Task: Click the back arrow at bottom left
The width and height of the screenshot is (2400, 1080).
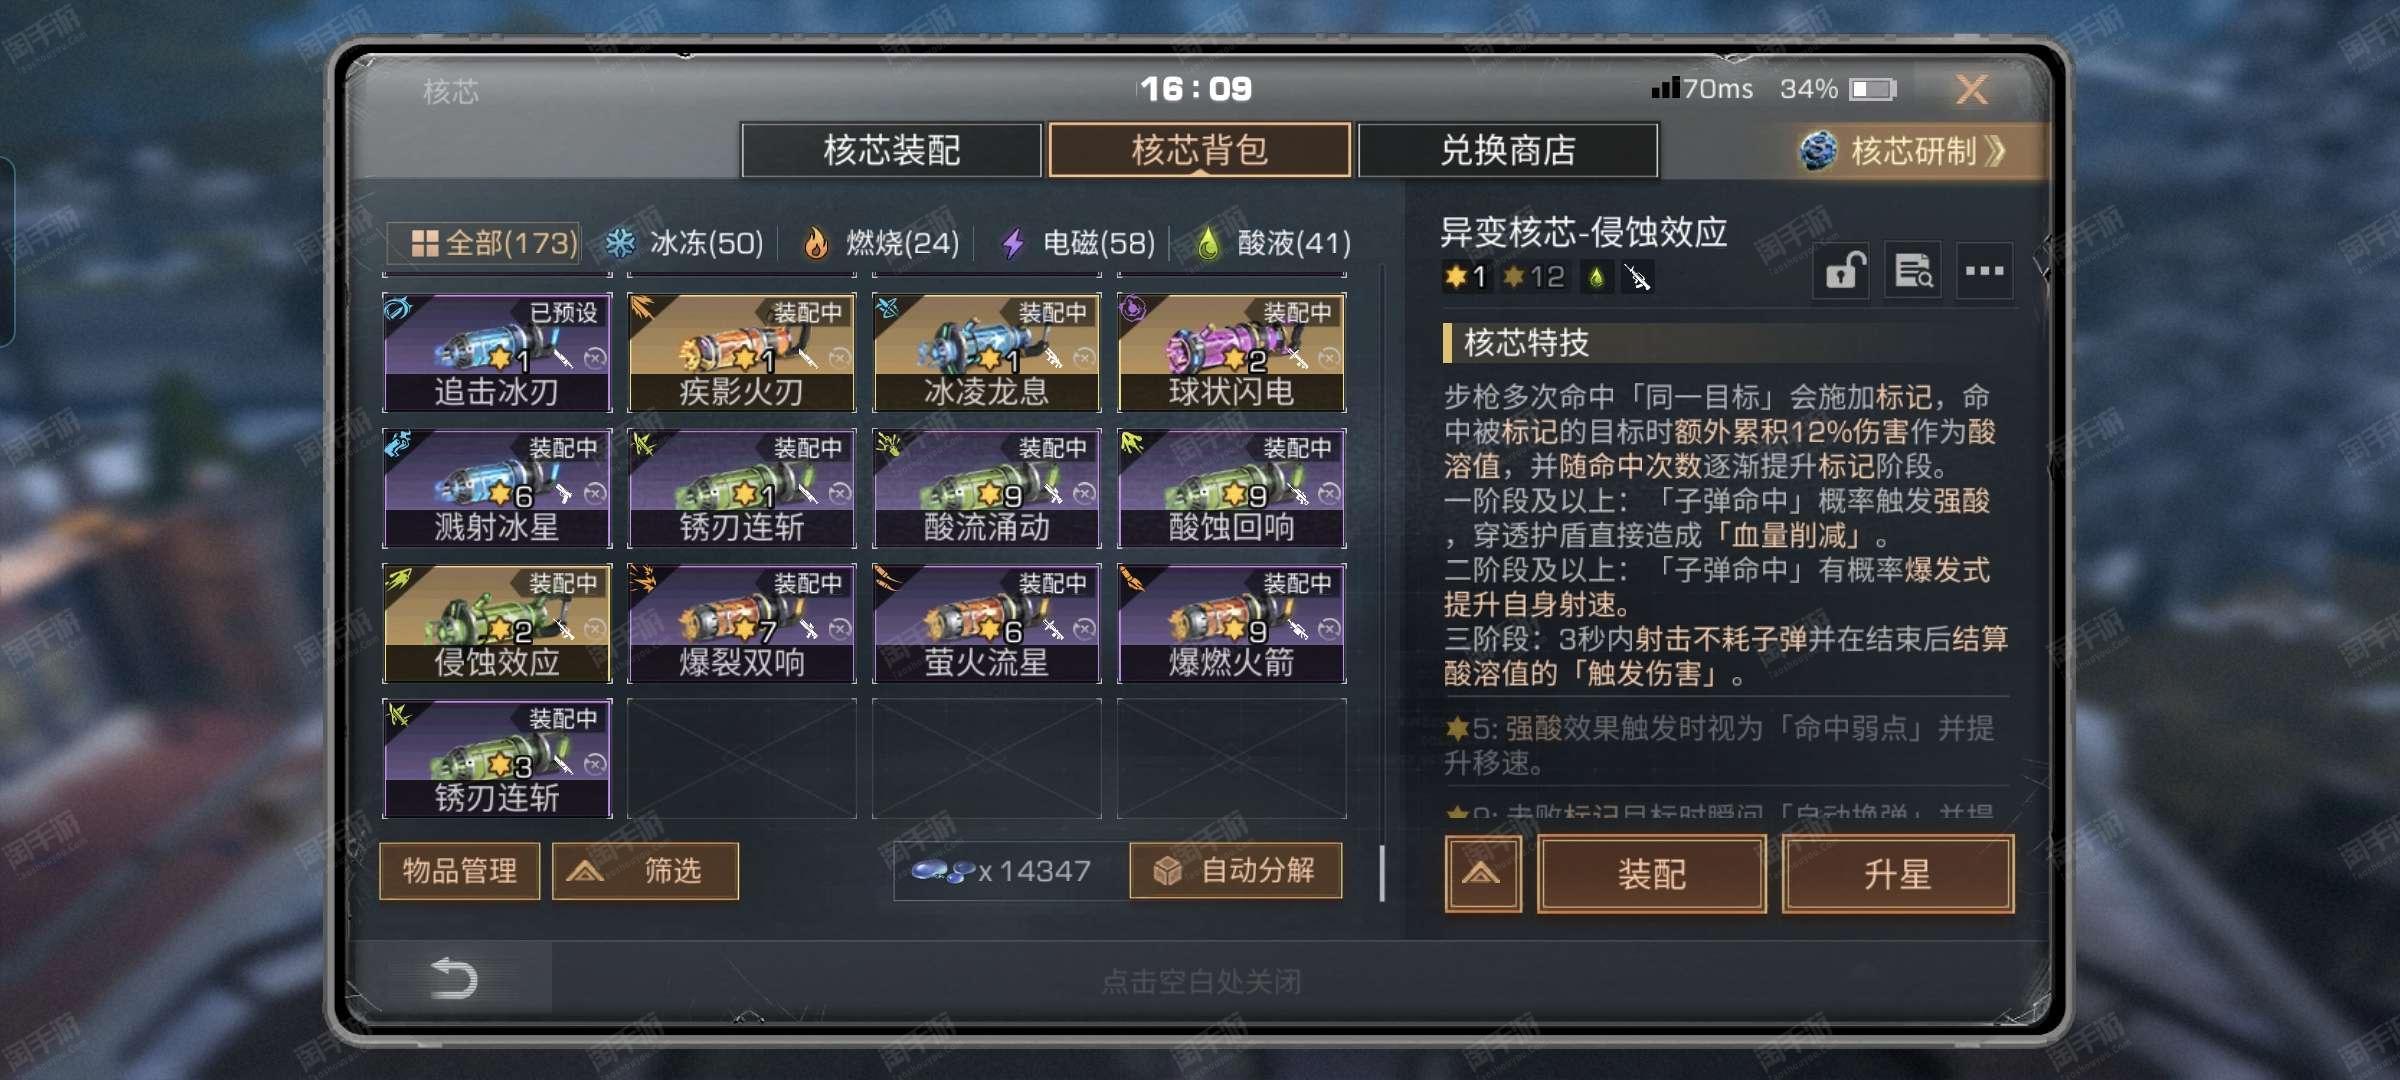Action: [454, 978]
